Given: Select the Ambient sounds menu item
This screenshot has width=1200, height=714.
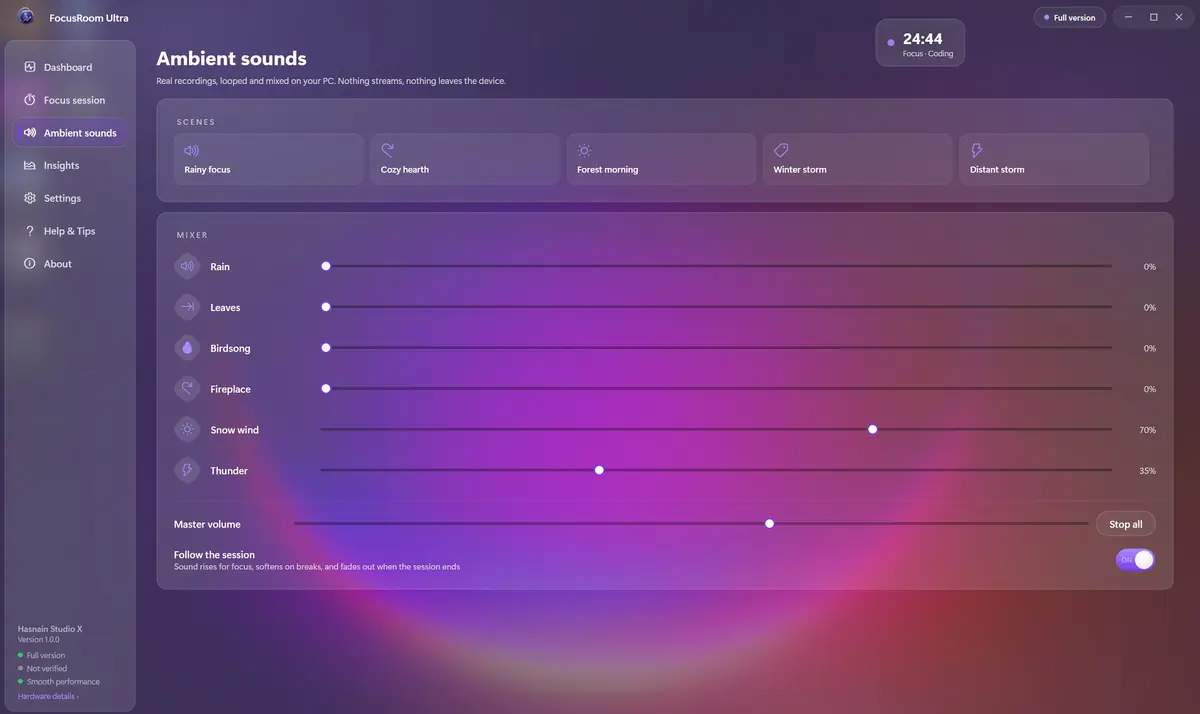Looking at the screenshot, I should [x=70, y=133].
